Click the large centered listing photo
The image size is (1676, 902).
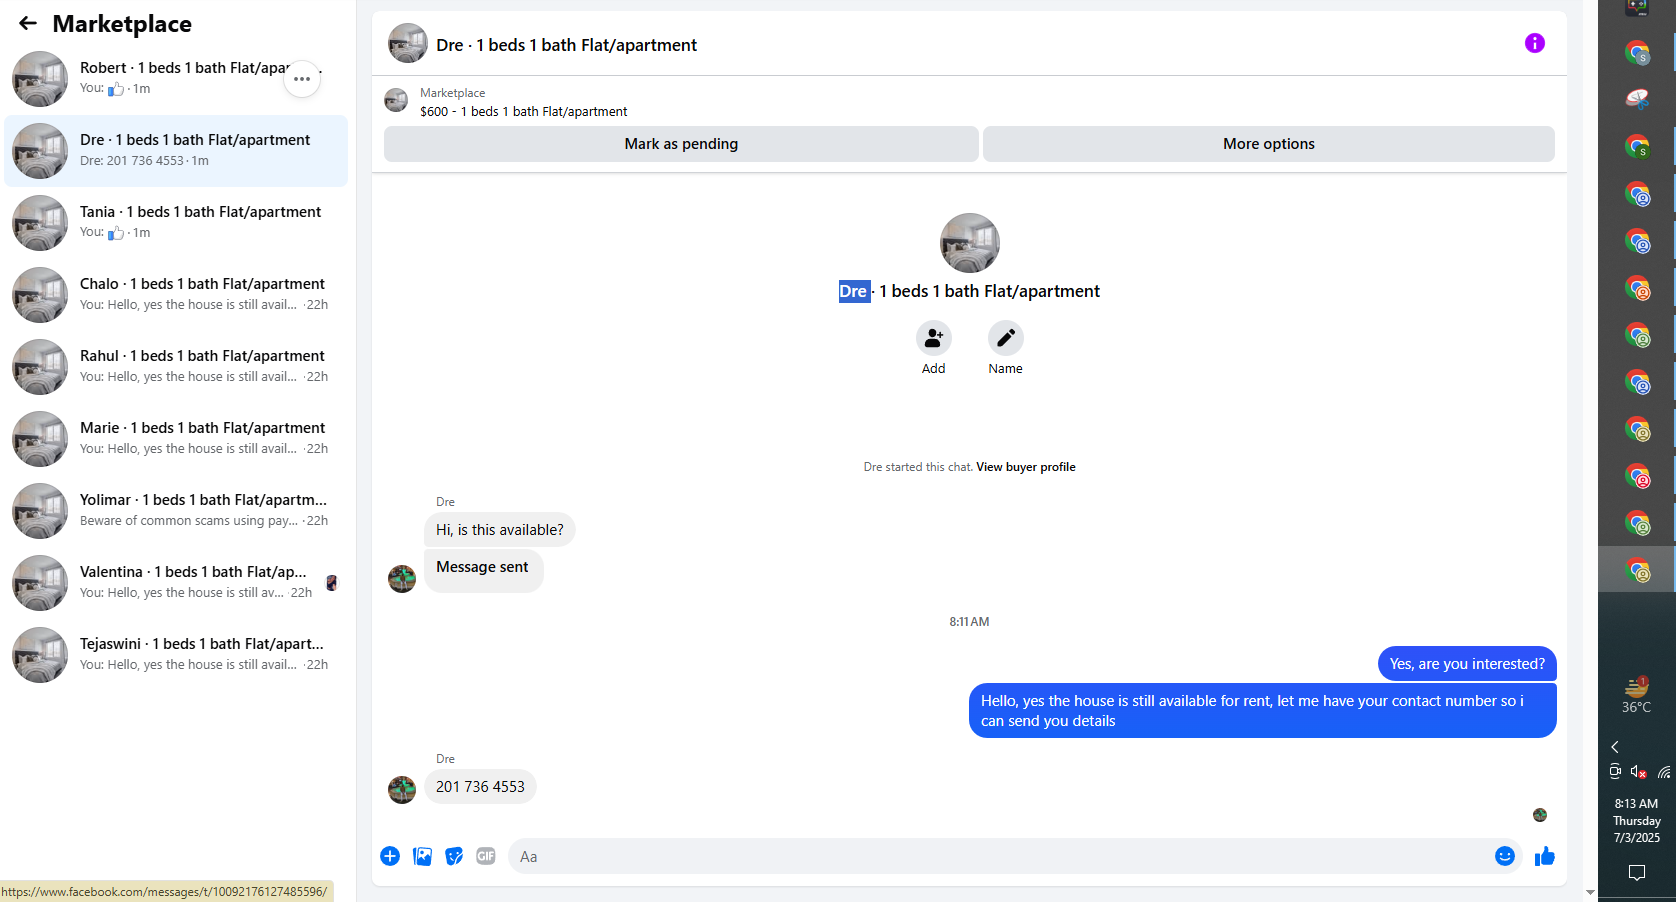click(x=969, y=243)
